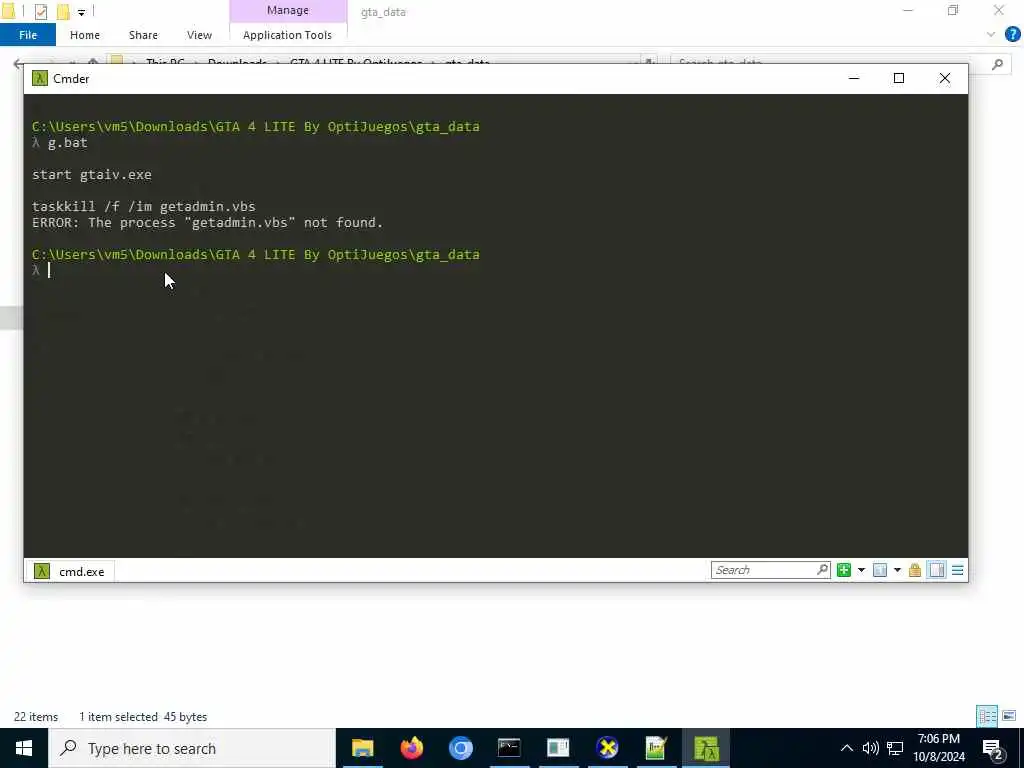Open the File menu in File Explorer
This screenshot has width=1024, height=768.
[28, 35]
